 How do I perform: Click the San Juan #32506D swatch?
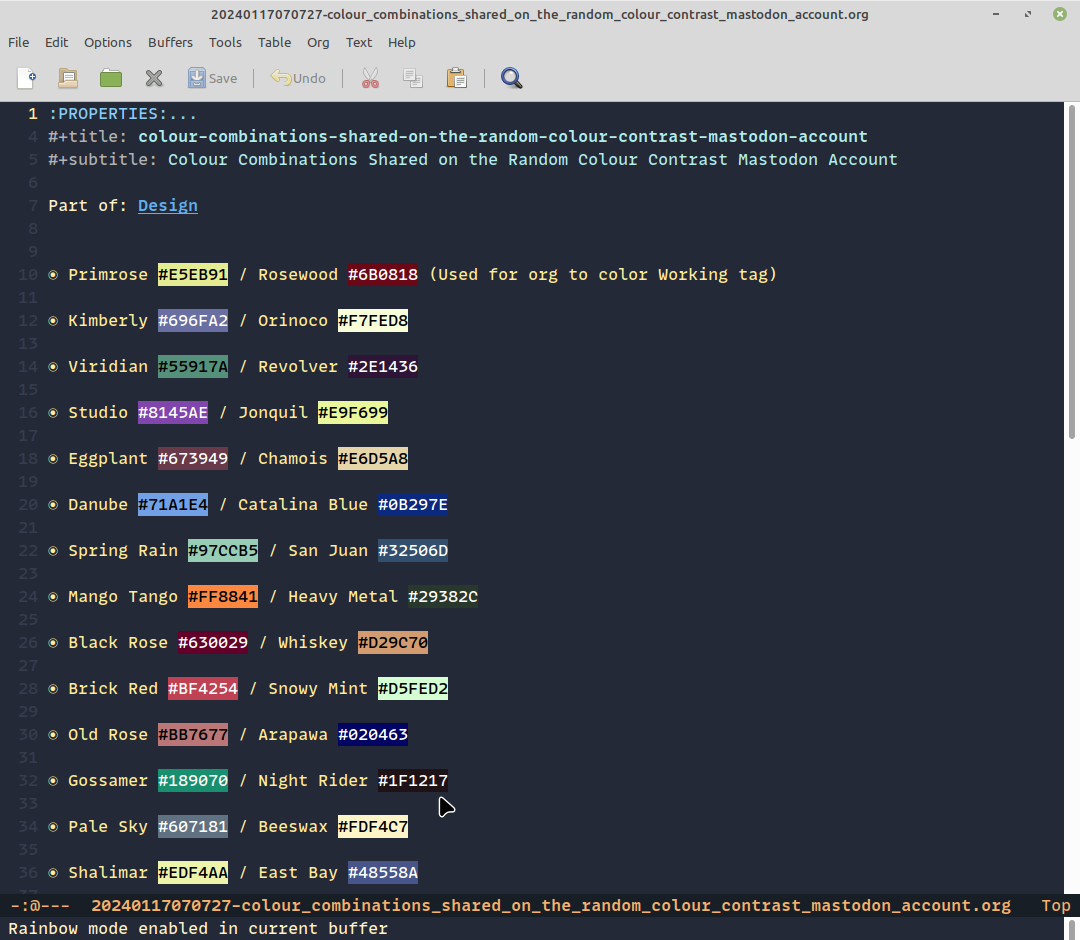(413, 551)
